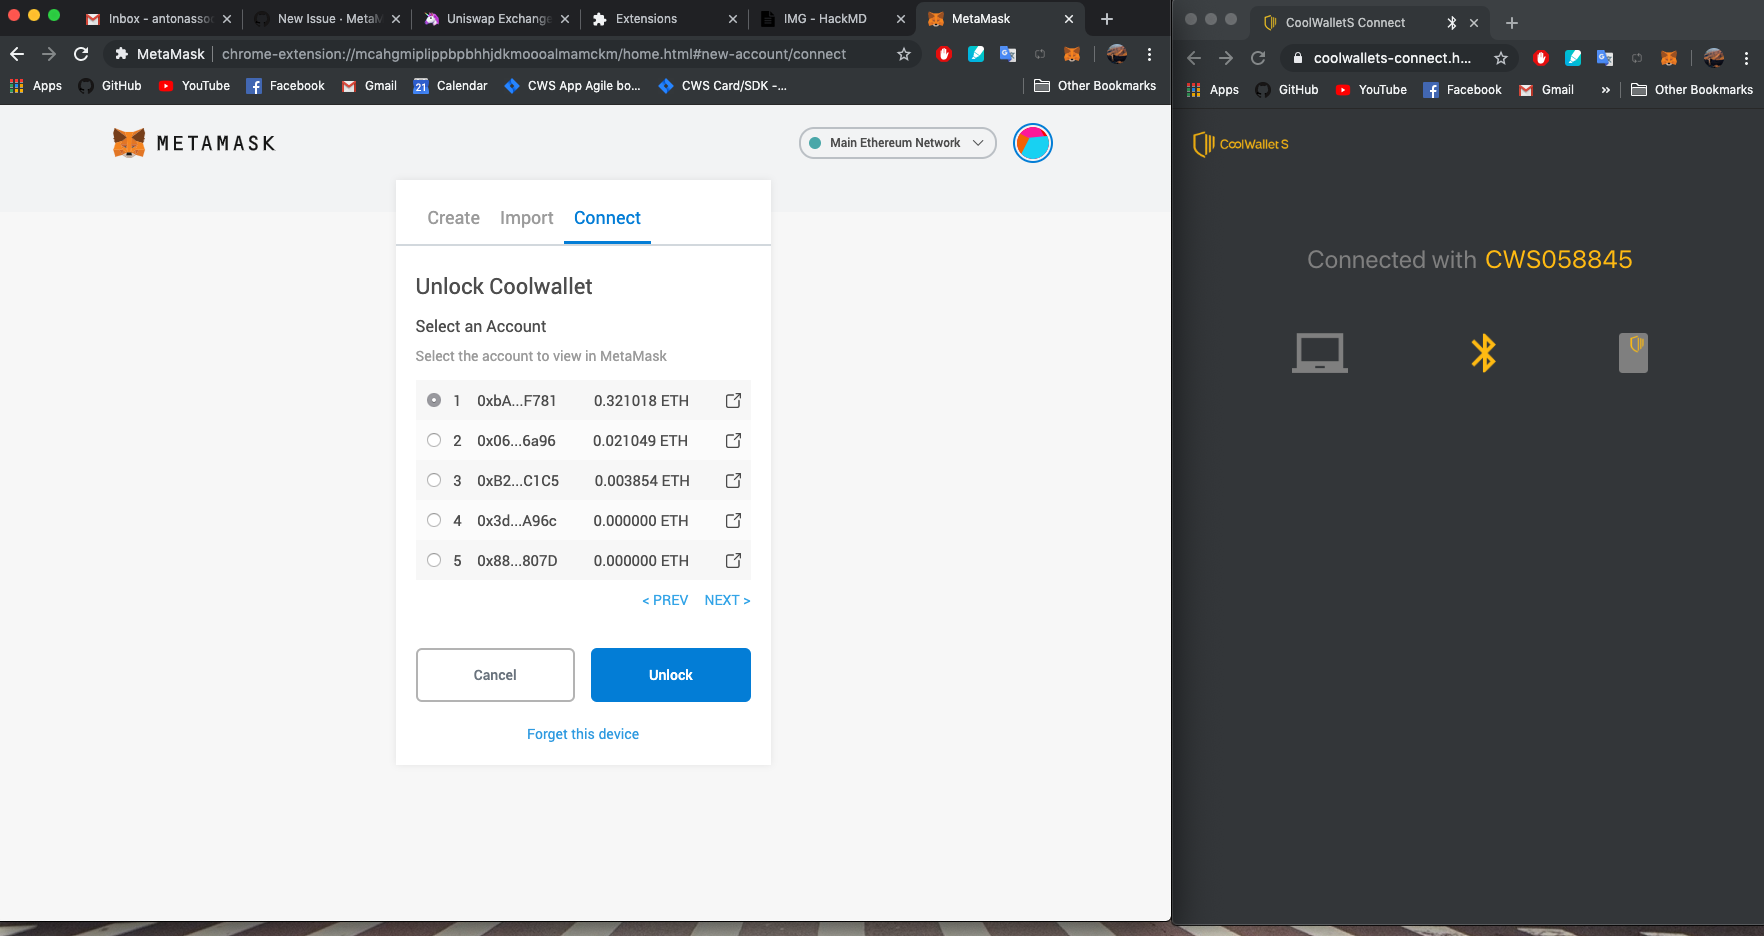Click the Bluetooth icon on CoolWallet page
This screenshot has height=936, width=1764.
(x=1483, y=353)
